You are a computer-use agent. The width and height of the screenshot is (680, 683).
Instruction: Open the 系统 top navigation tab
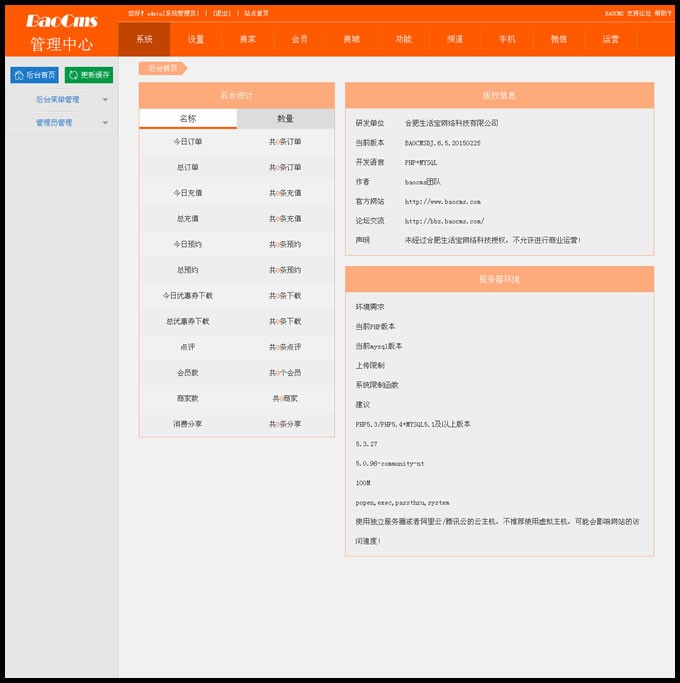[x=144, y=39]
